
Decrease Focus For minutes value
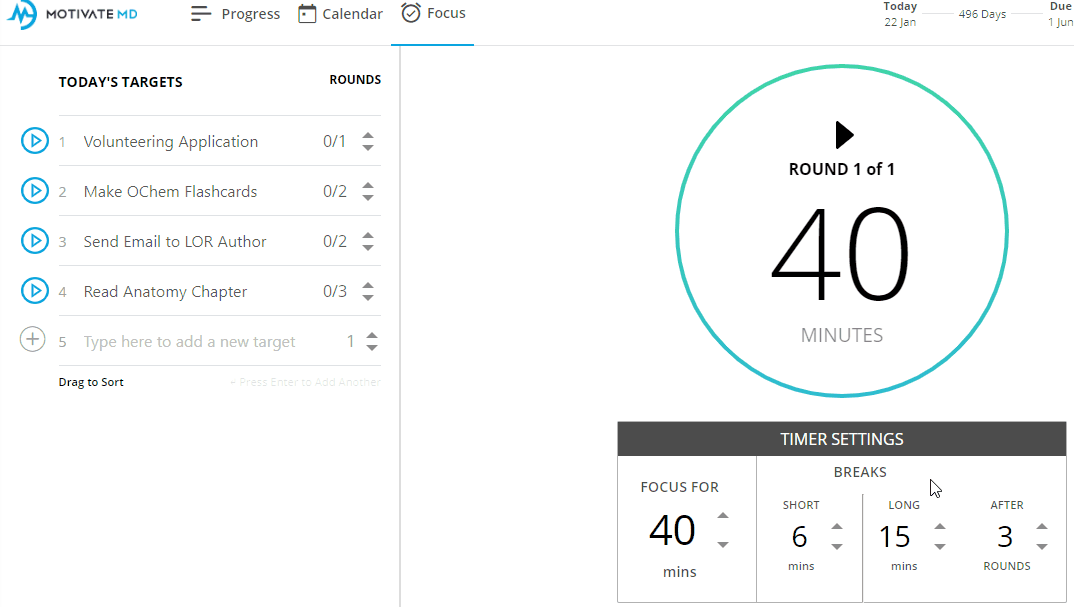point(723,545)
